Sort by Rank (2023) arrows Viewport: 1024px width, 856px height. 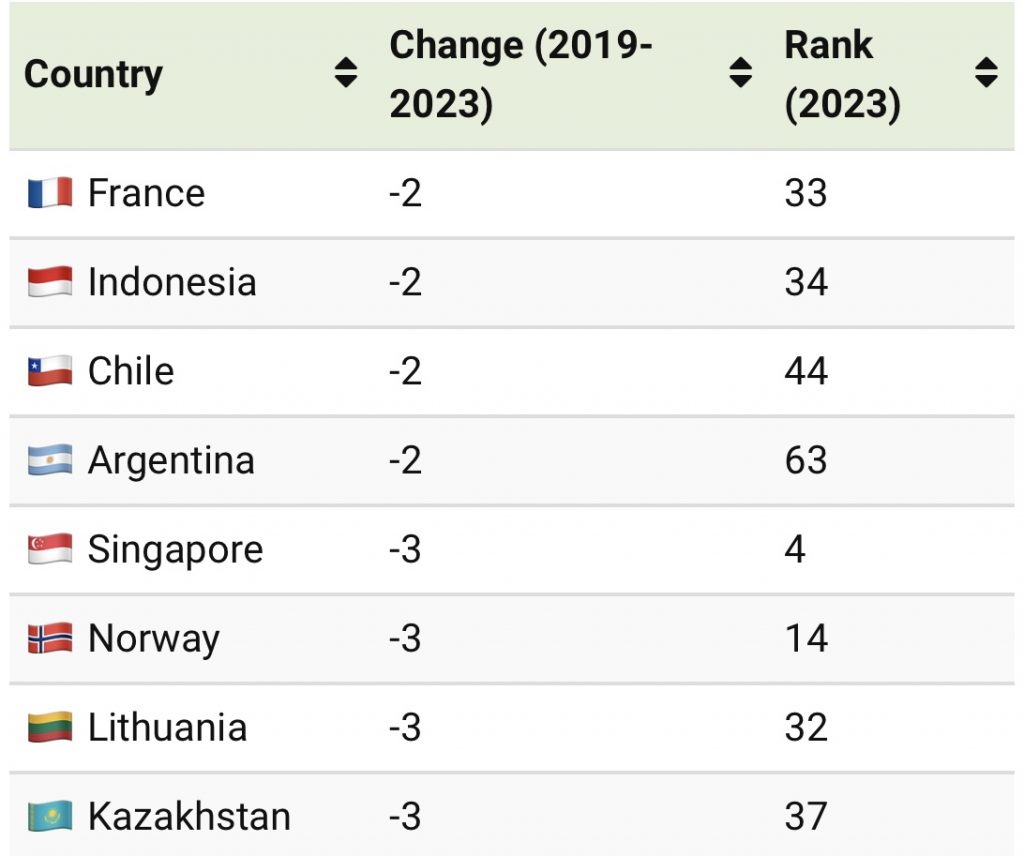(x=986, y=73)
